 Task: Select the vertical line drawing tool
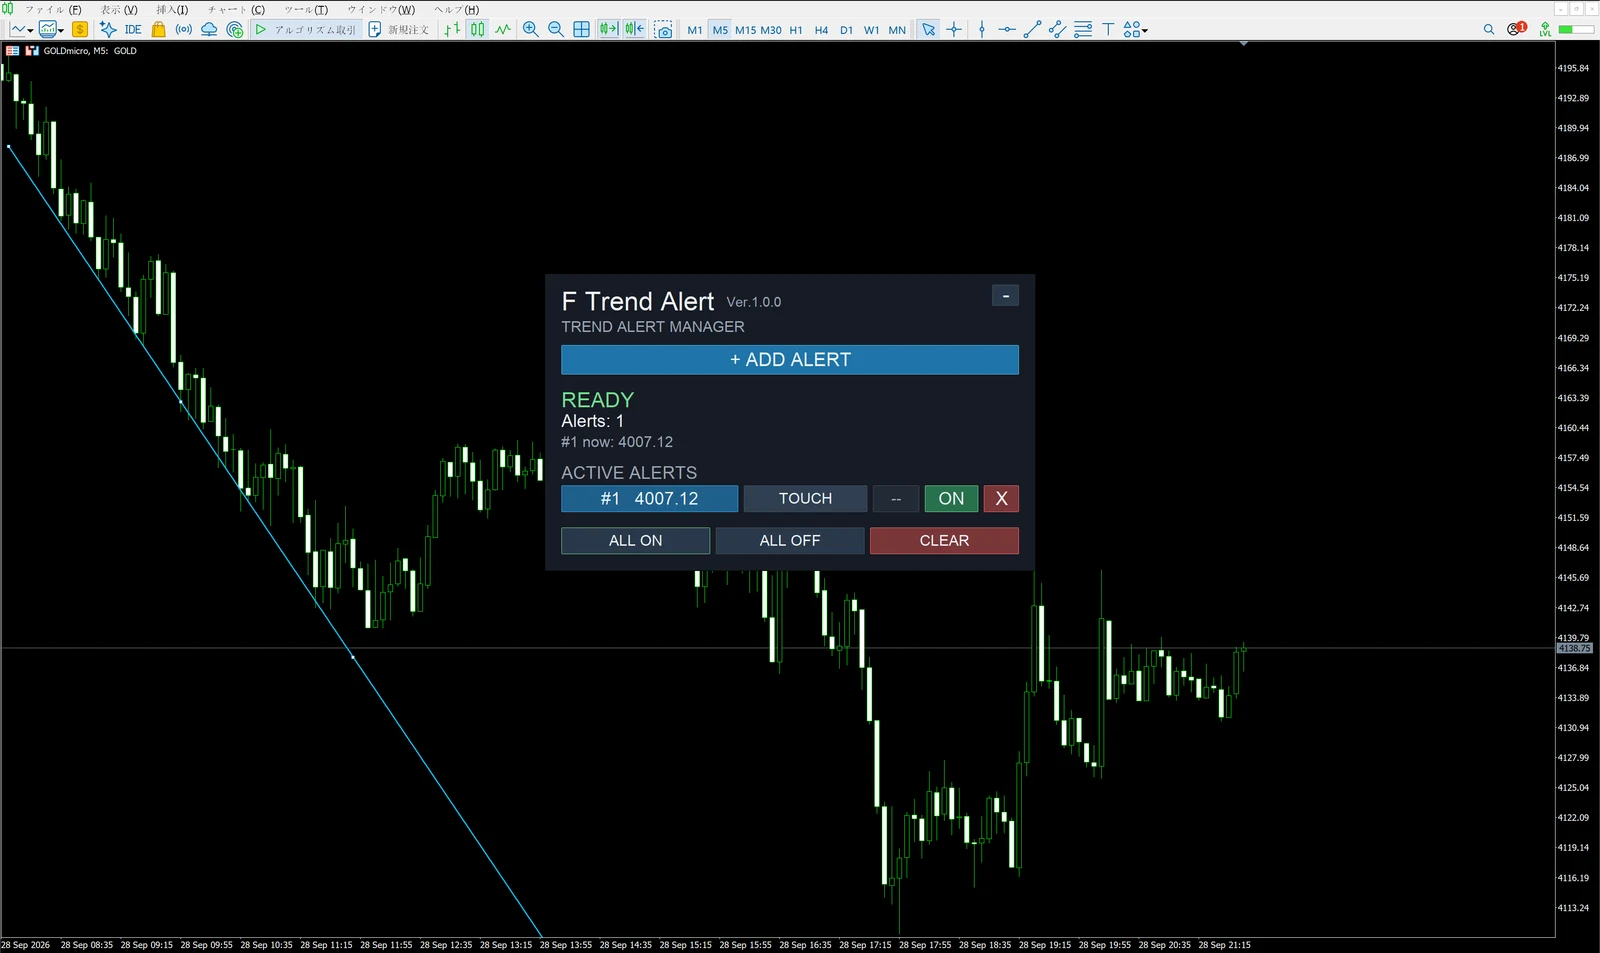982,30
